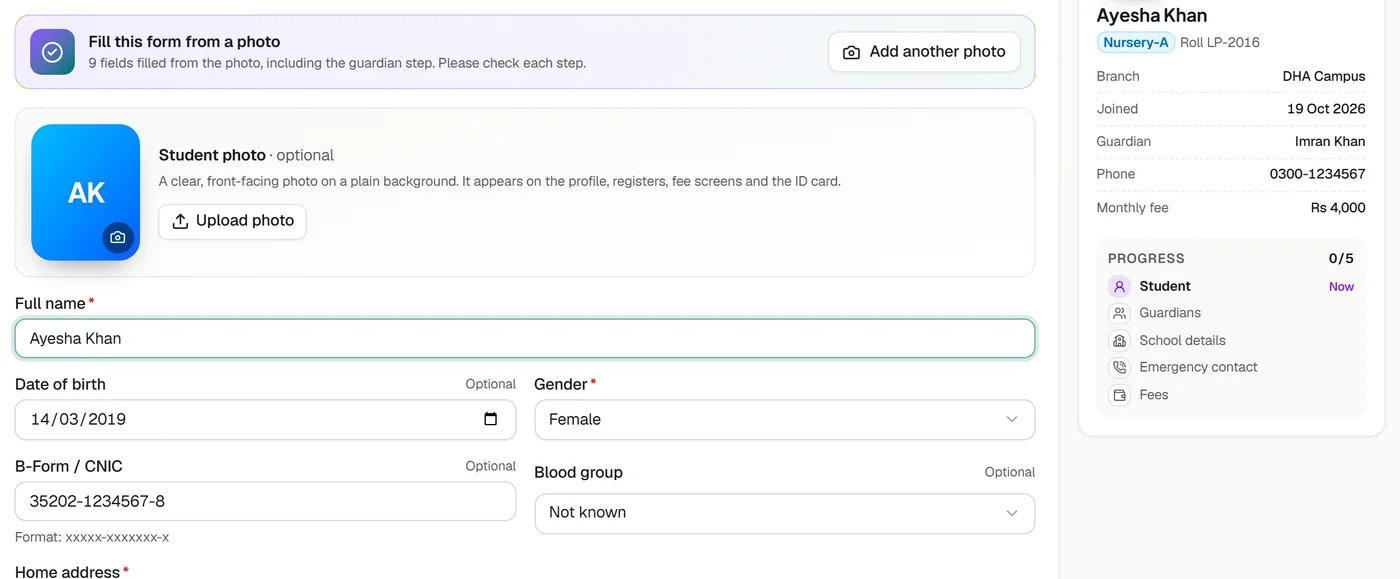The image size is (1400, 579).
Task: Click the guardian name Imran Khan
Action: coord(1330,141)
